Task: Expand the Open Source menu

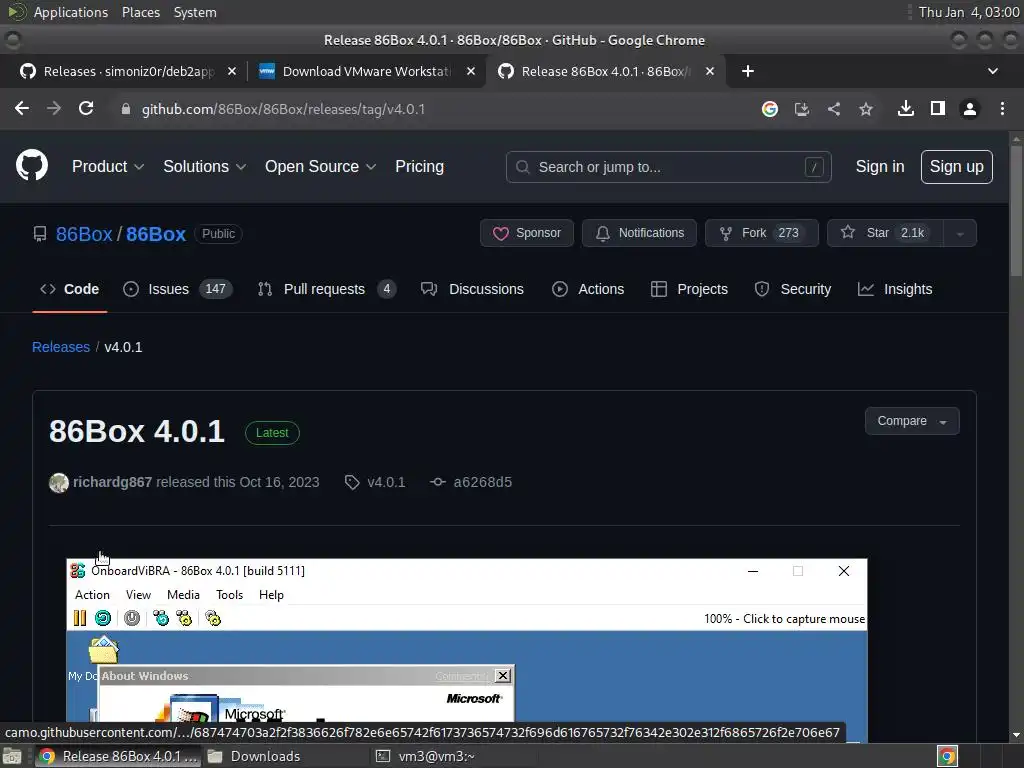Action: tap(320, 167)
